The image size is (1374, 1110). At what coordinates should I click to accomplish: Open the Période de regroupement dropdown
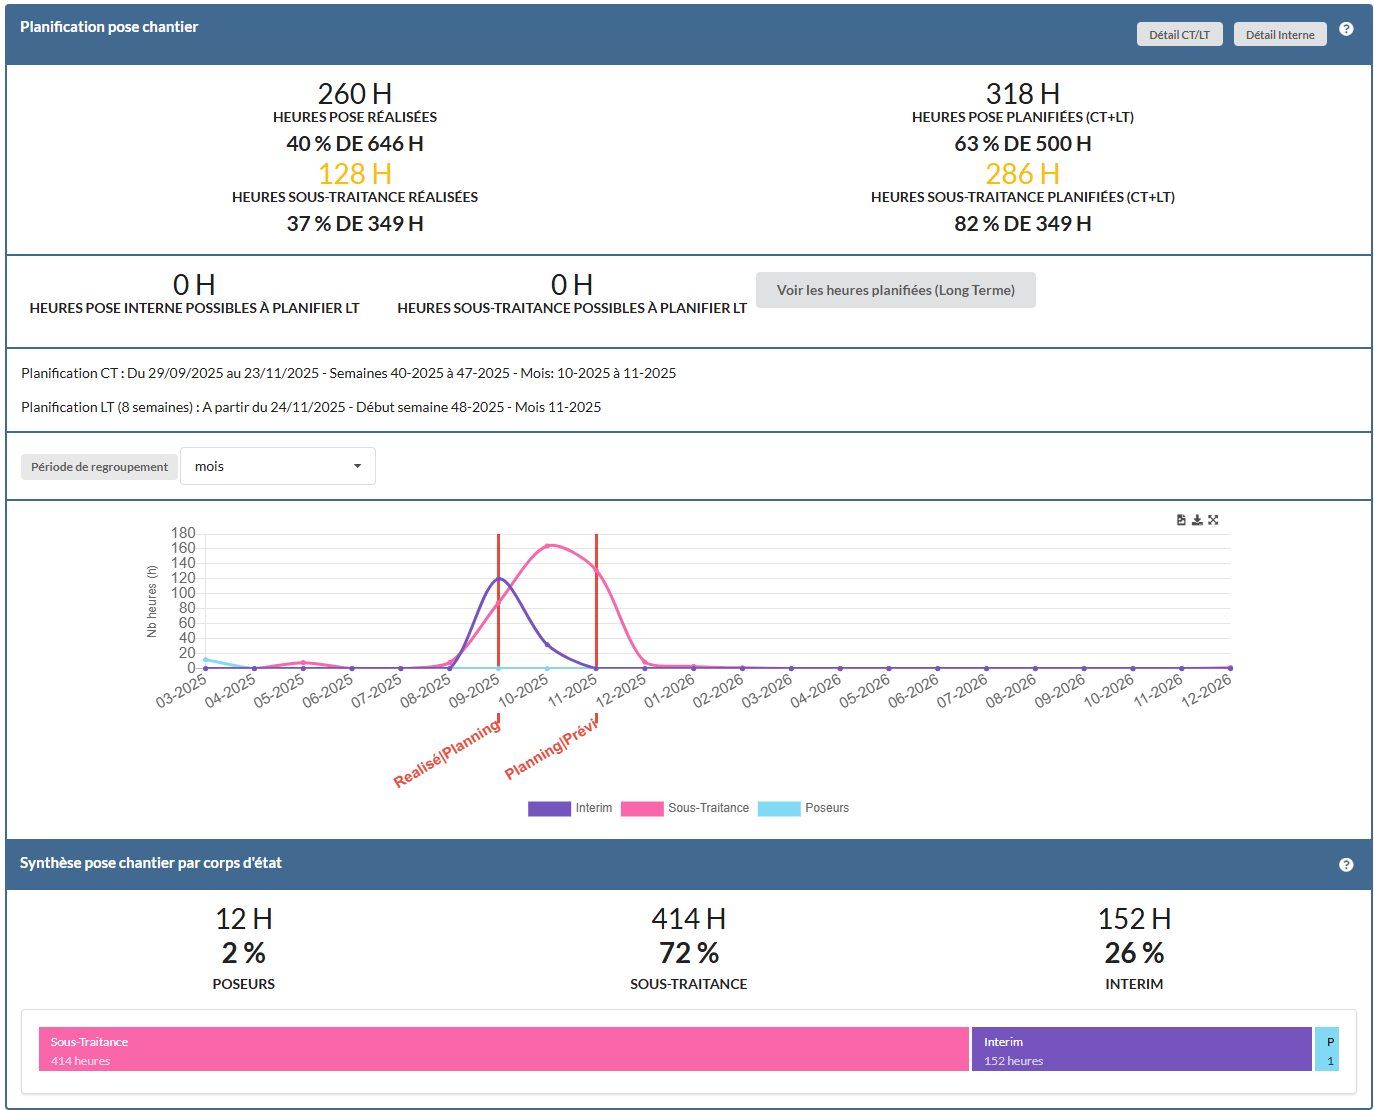[x=277, y=466]
